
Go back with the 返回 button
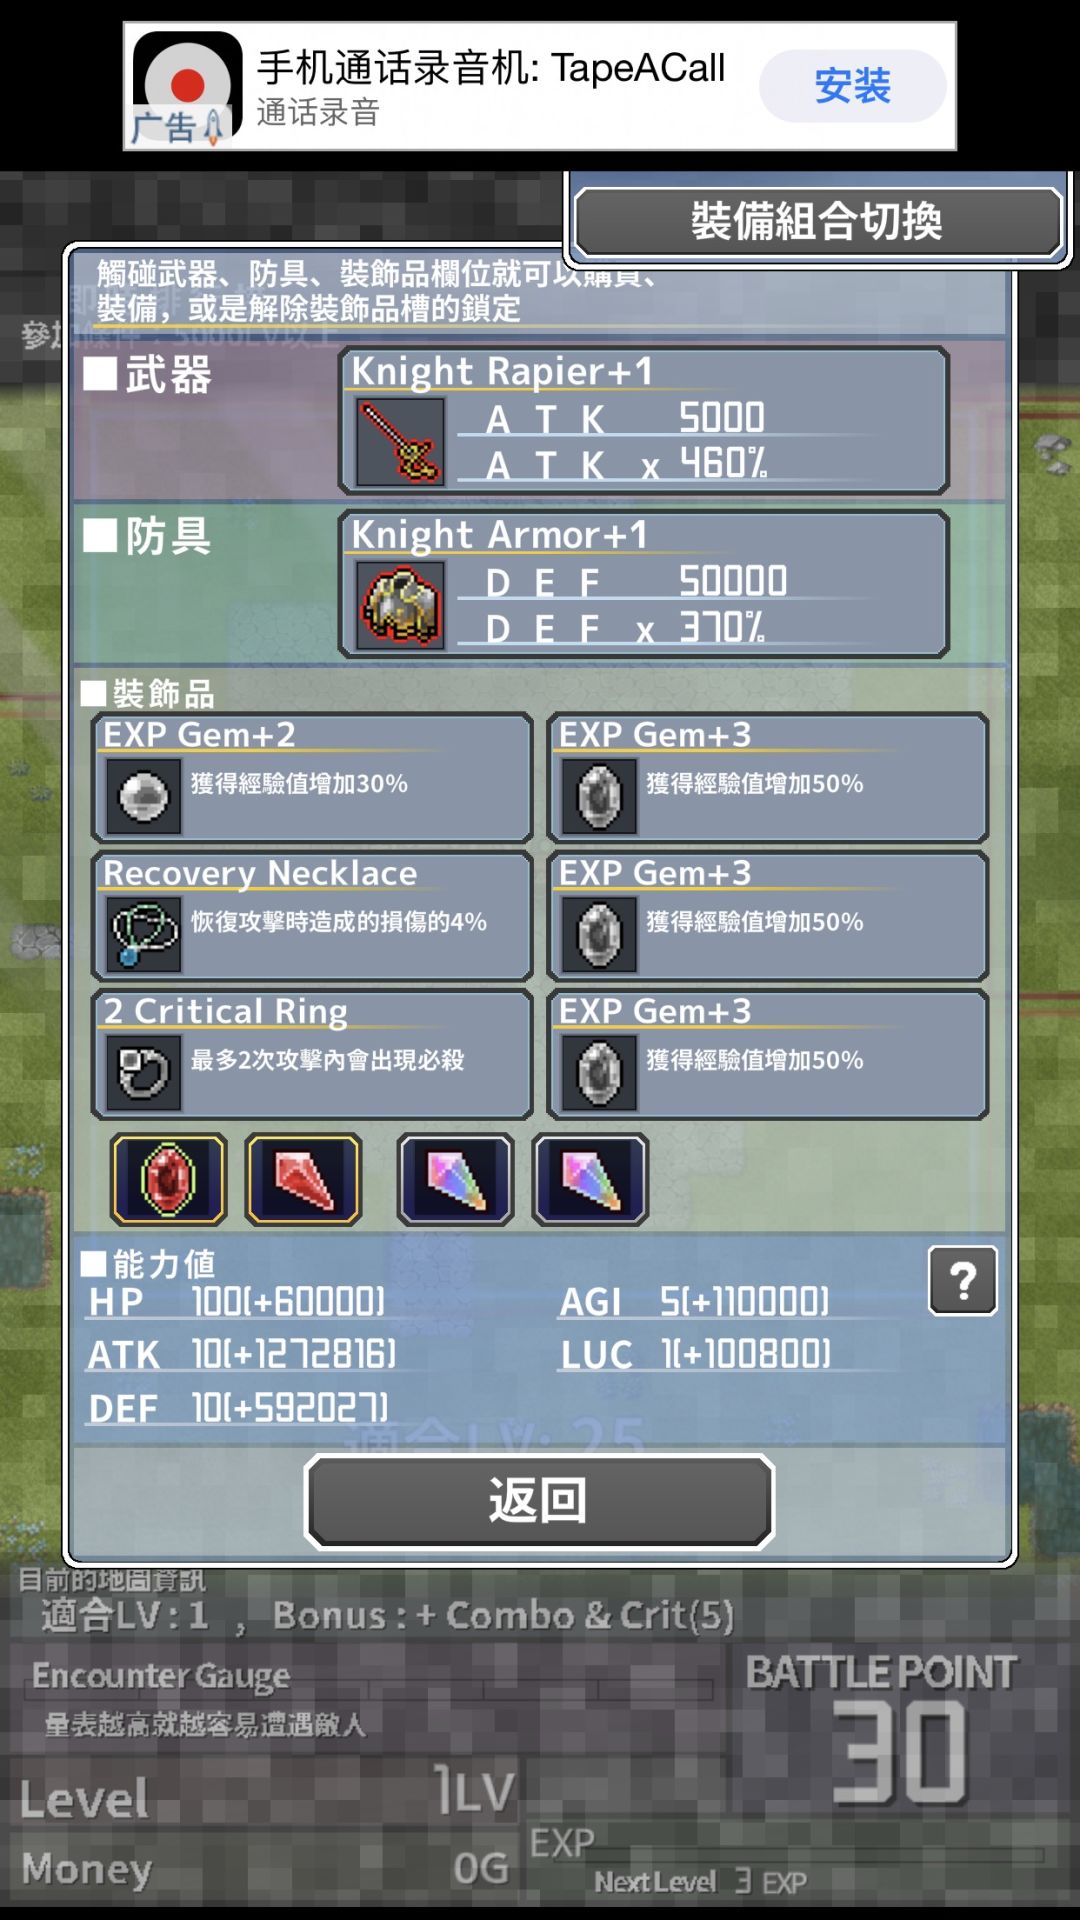pos(539,1501)
